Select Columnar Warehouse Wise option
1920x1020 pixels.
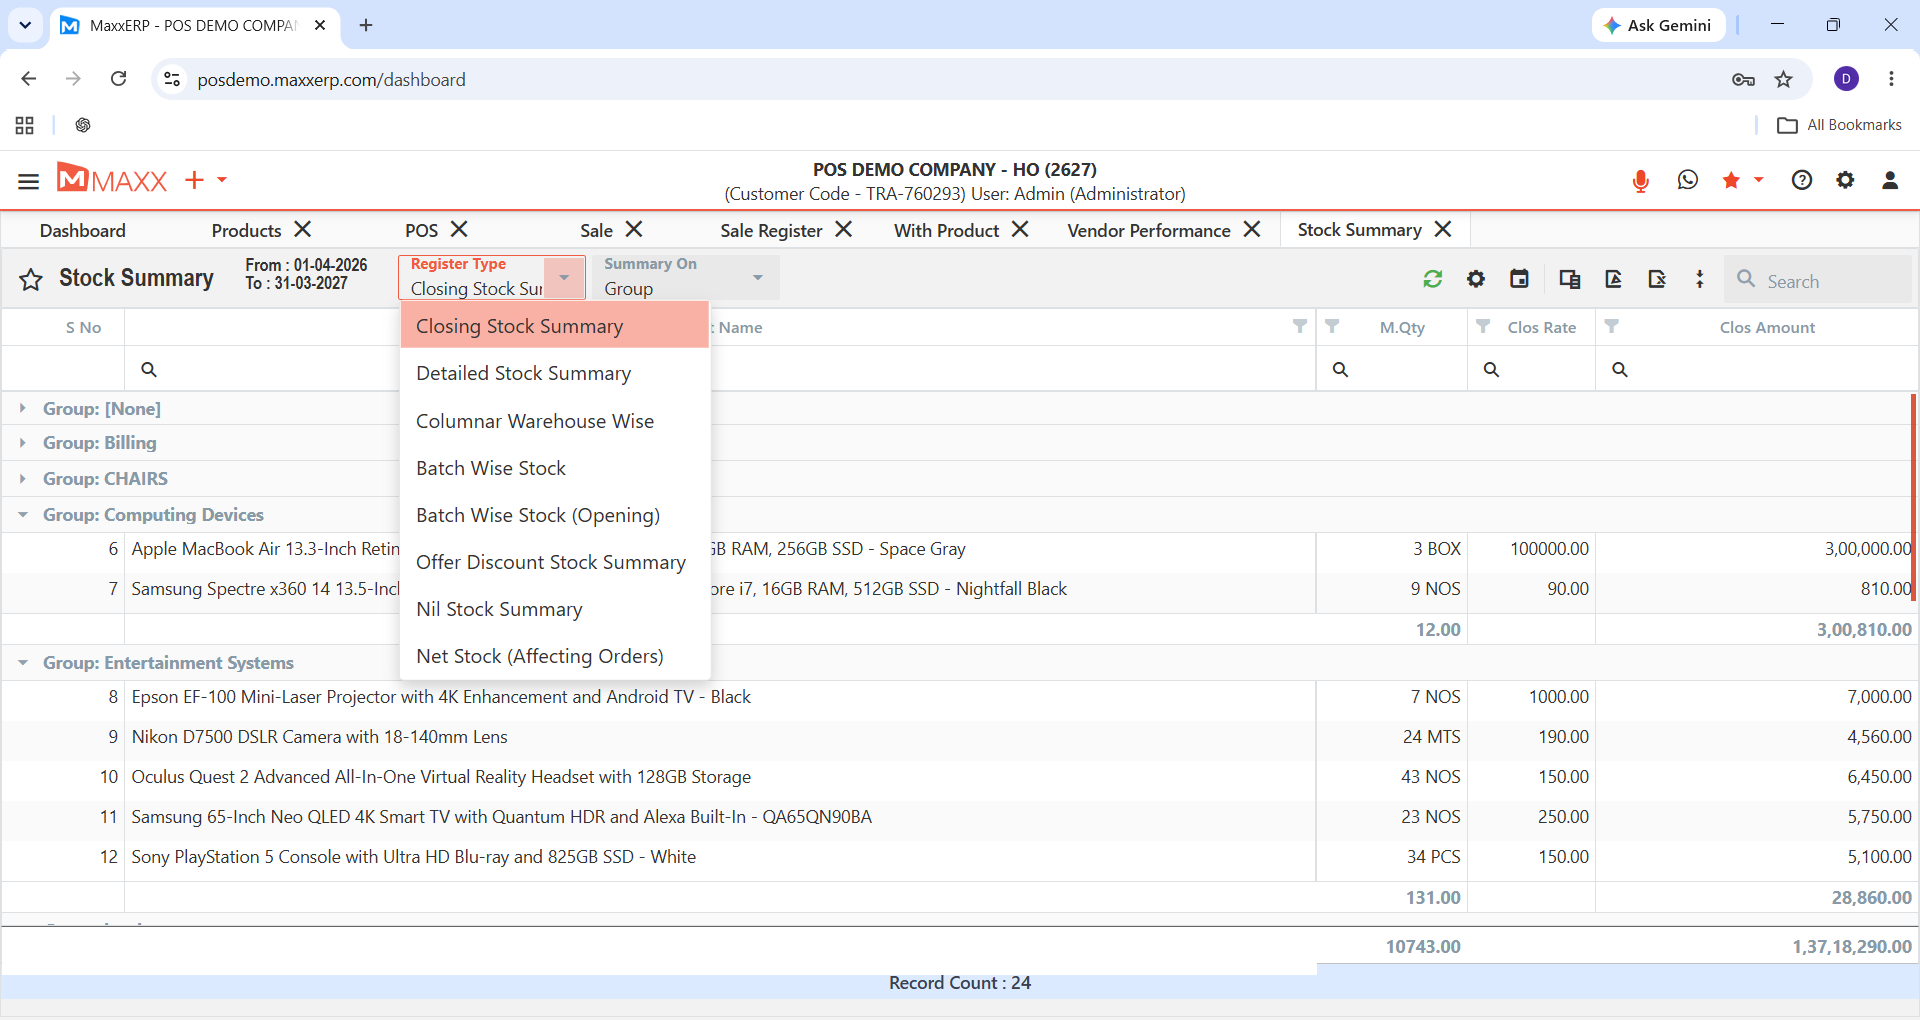pos(555,421)
